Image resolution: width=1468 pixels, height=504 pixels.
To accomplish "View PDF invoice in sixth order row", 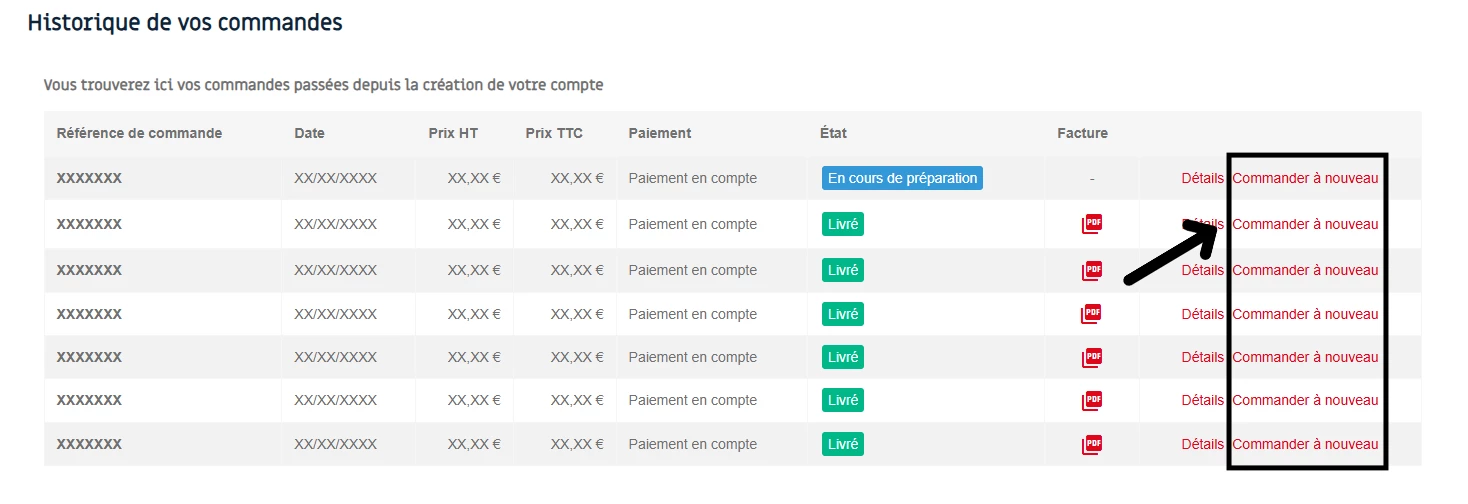I will [x=1092, y=400].
